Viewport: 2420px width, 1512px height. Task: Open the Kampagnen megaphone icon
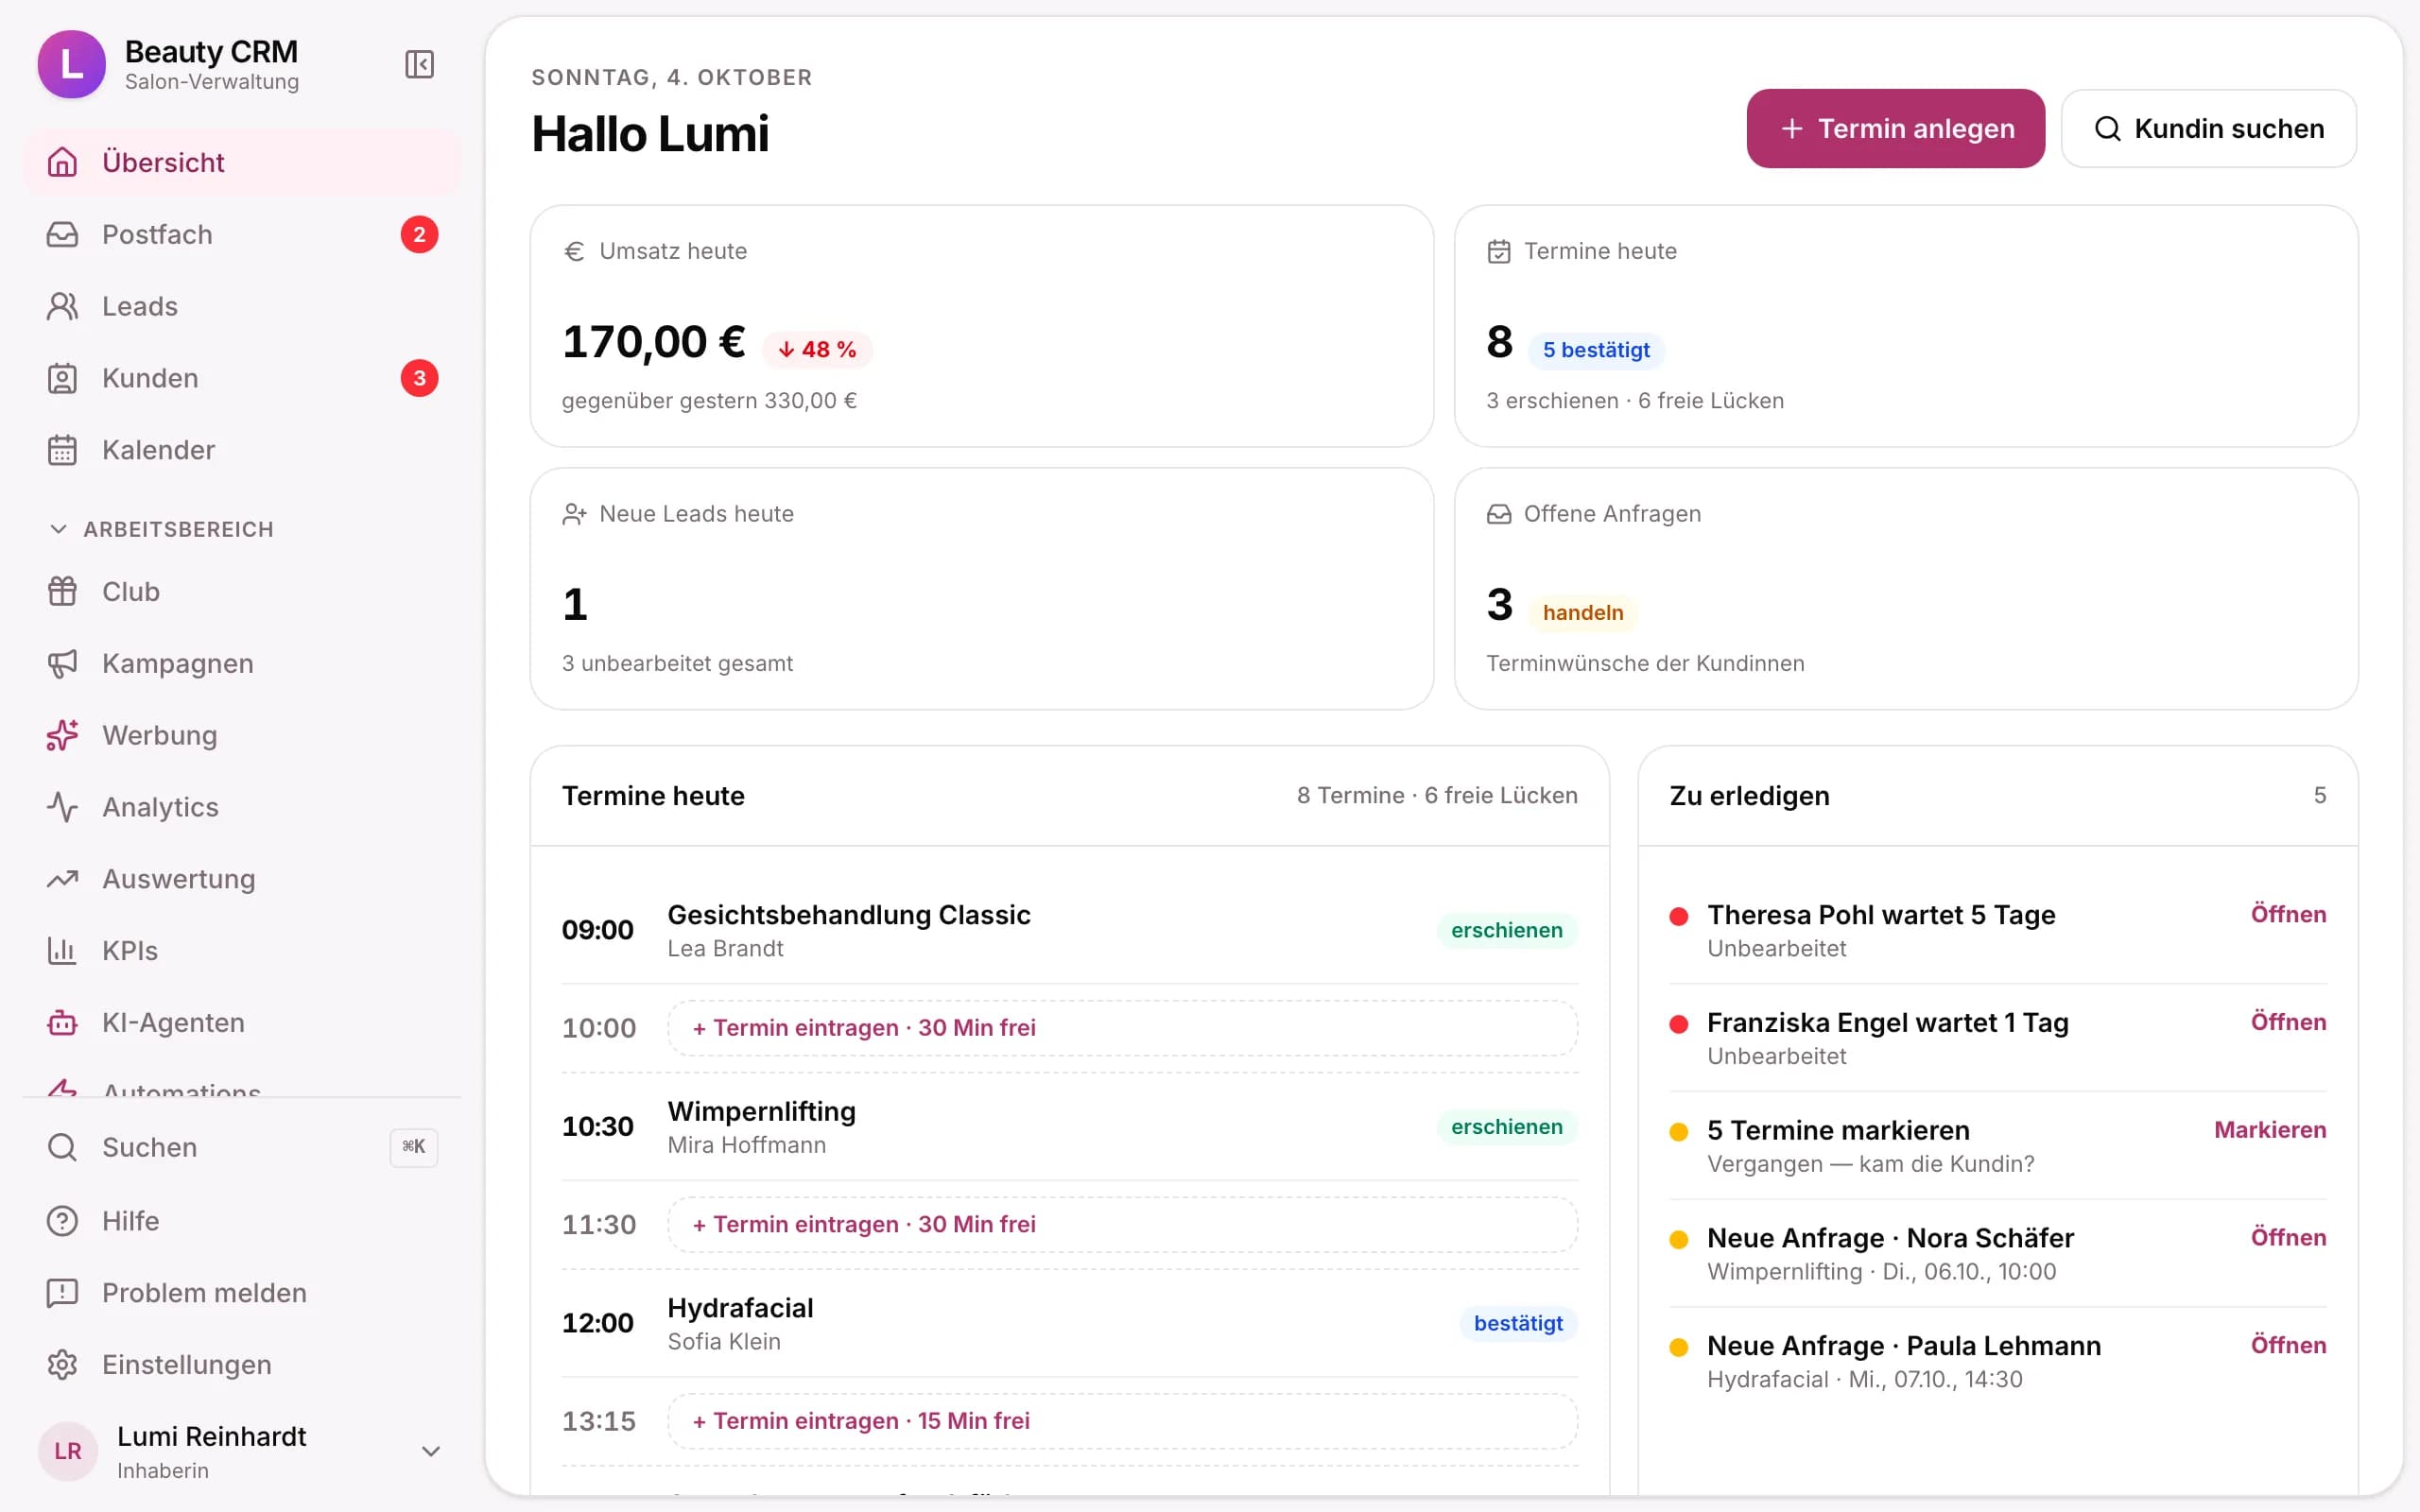[62, 664]
